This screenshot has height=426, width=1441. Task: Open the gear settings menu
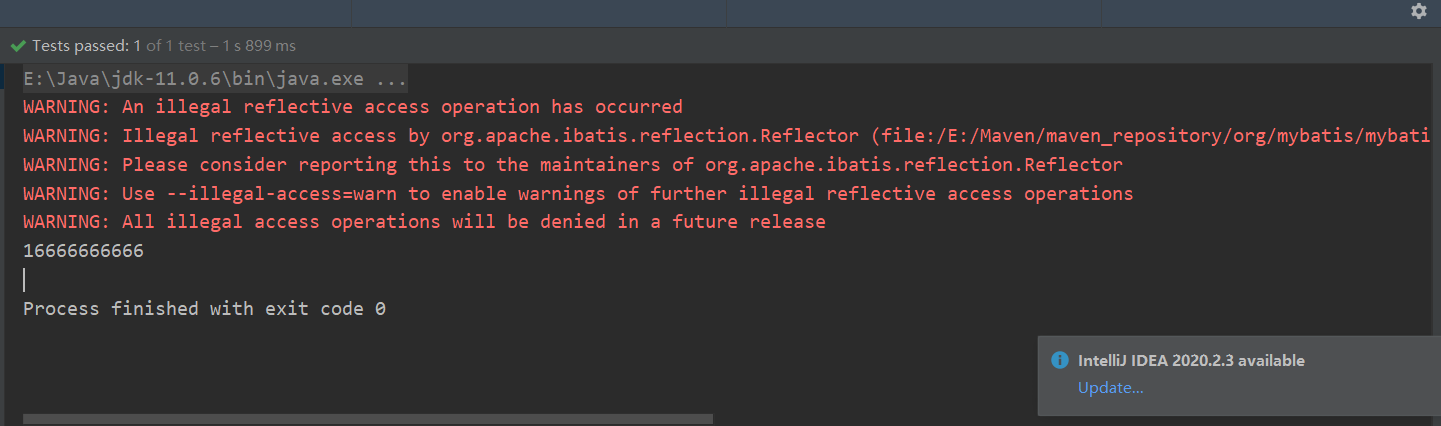(x=1418, y=11)
